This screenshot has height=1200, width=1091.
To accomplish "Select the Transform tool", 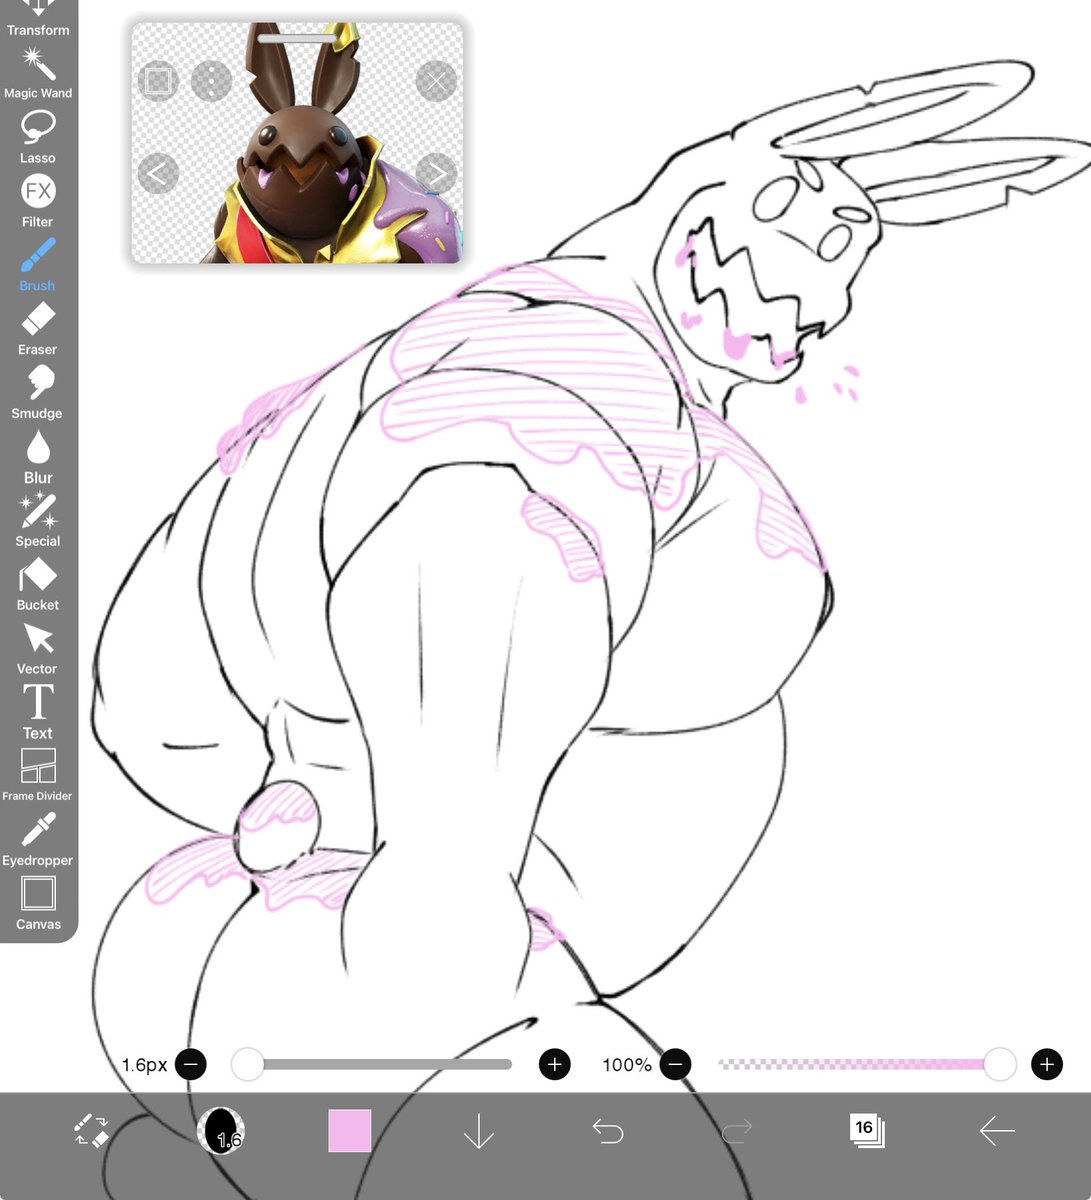I will pyautogui.click(x=38, y=18).
